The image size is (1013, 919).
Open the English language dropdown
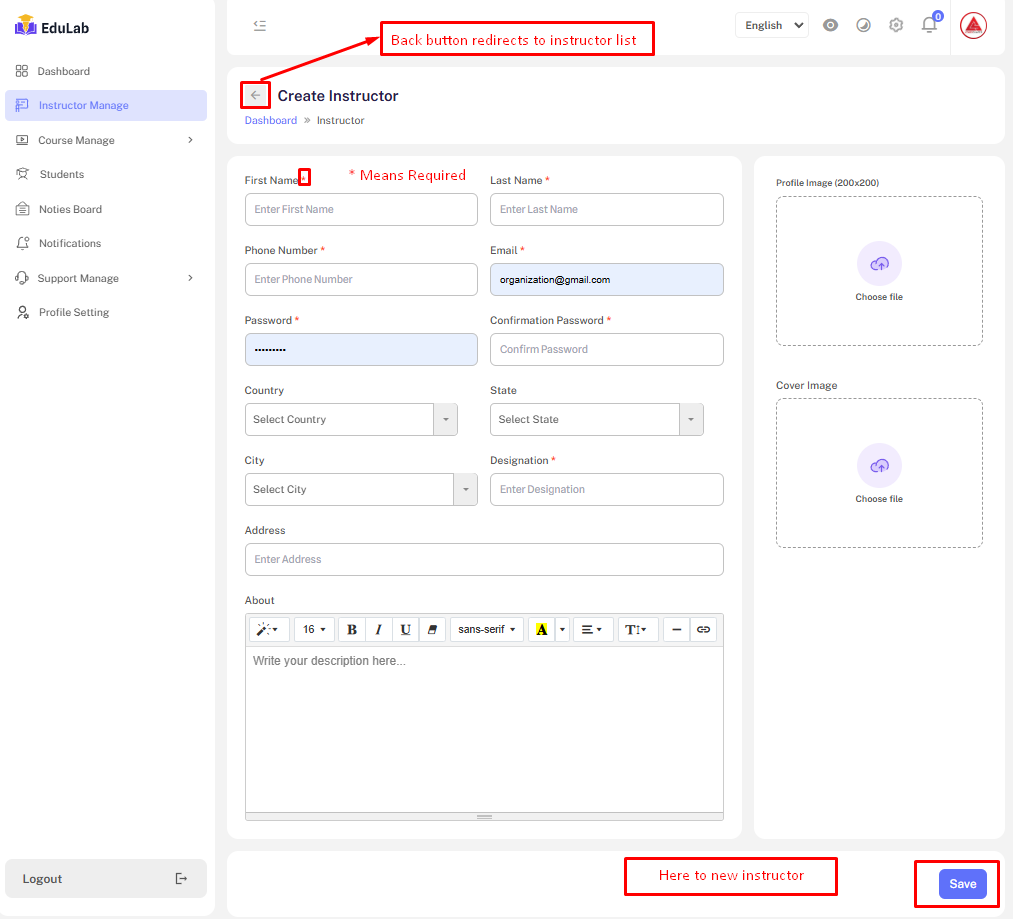(771, 26)
